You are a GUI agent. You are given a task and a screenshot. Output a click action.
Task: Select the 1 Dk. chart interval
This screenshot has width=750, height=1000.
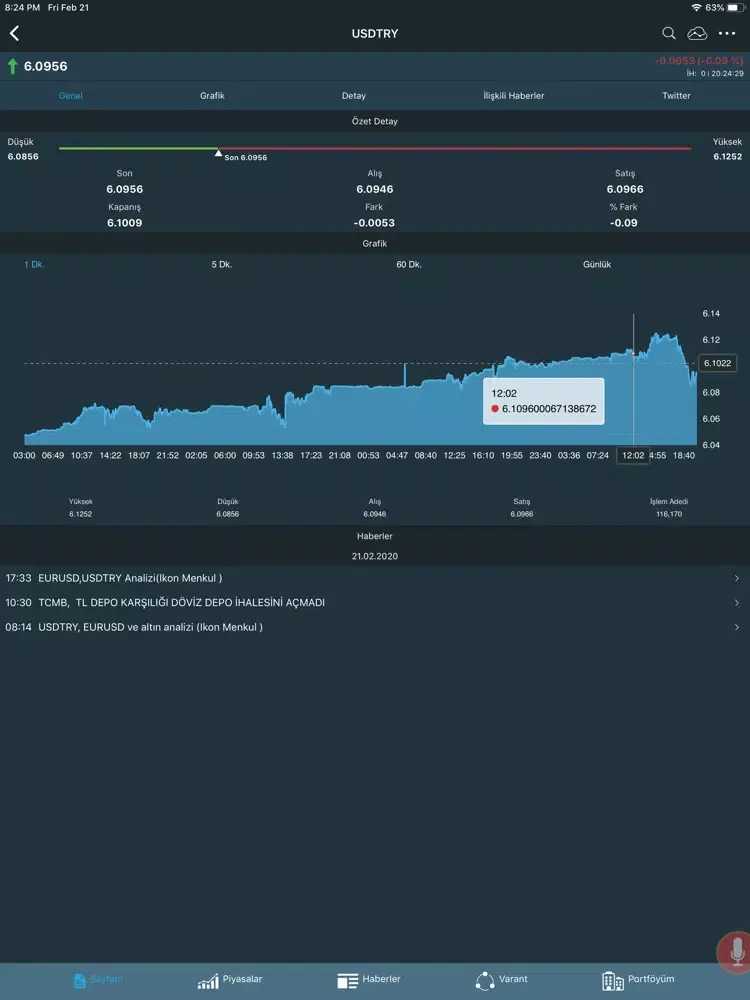click(x=34, y=264)
